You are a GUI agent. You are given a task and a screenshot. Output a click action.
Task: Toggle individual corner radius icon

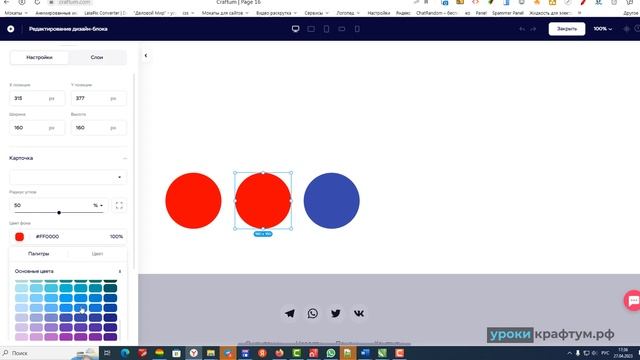[x=119, y=205]
